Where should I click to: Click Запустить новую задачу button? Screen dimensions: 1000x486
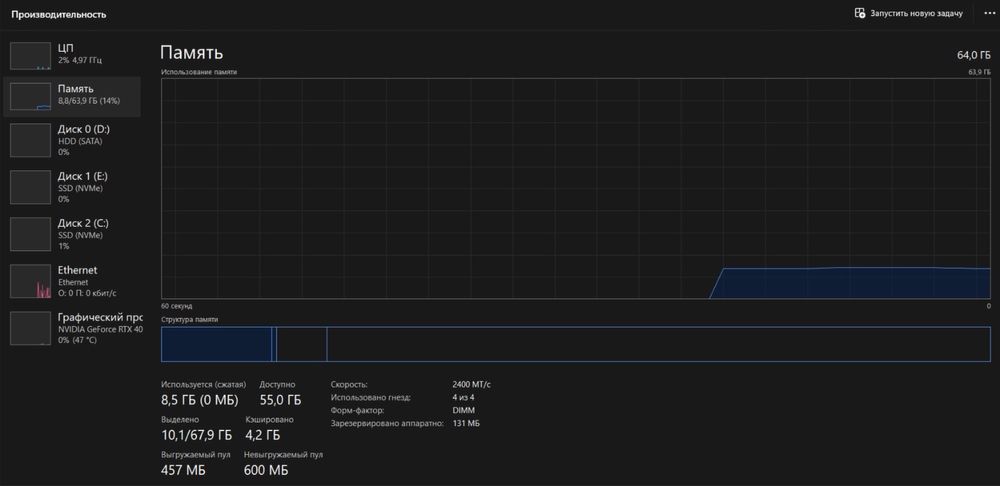(908, 13)
